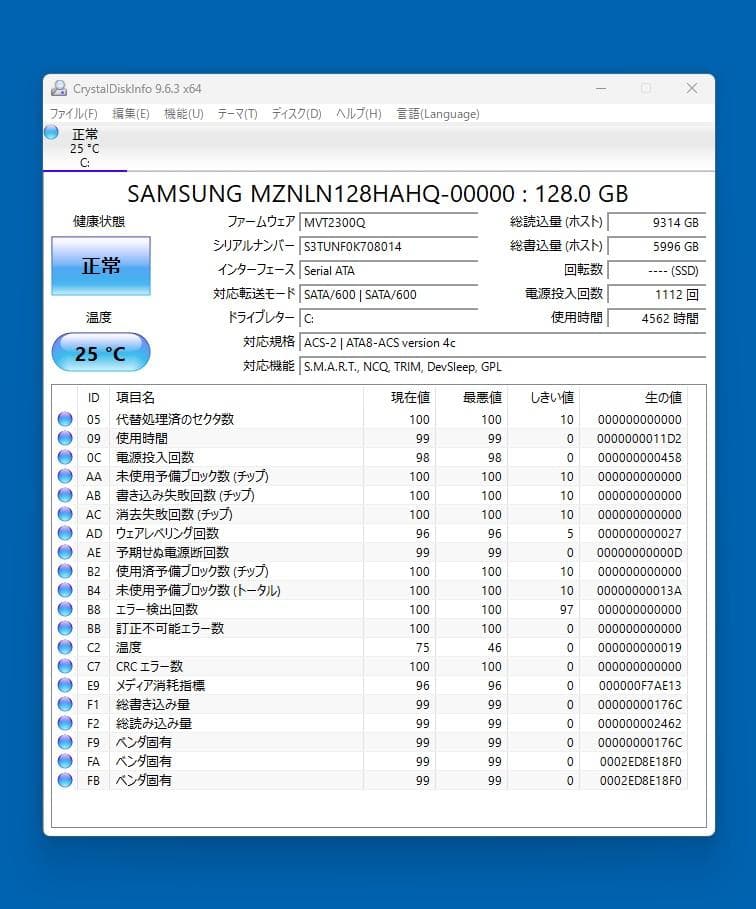Click power-on hours value 4562 時間
Image resolution: width=756 pixels, height=909 pixels.
(x=656, y=318)
